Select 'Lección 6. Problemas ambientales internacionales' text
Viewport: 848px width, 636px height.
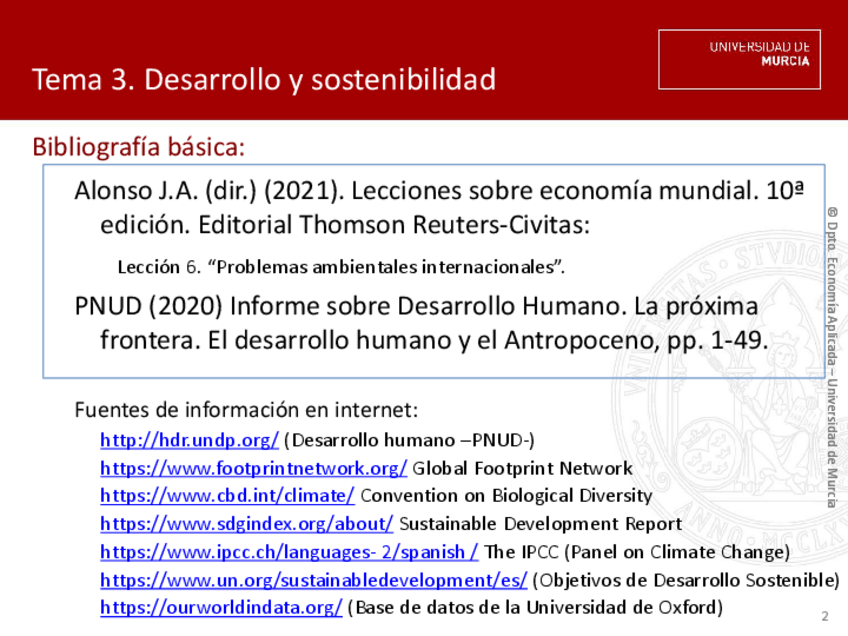click(341, 267)
